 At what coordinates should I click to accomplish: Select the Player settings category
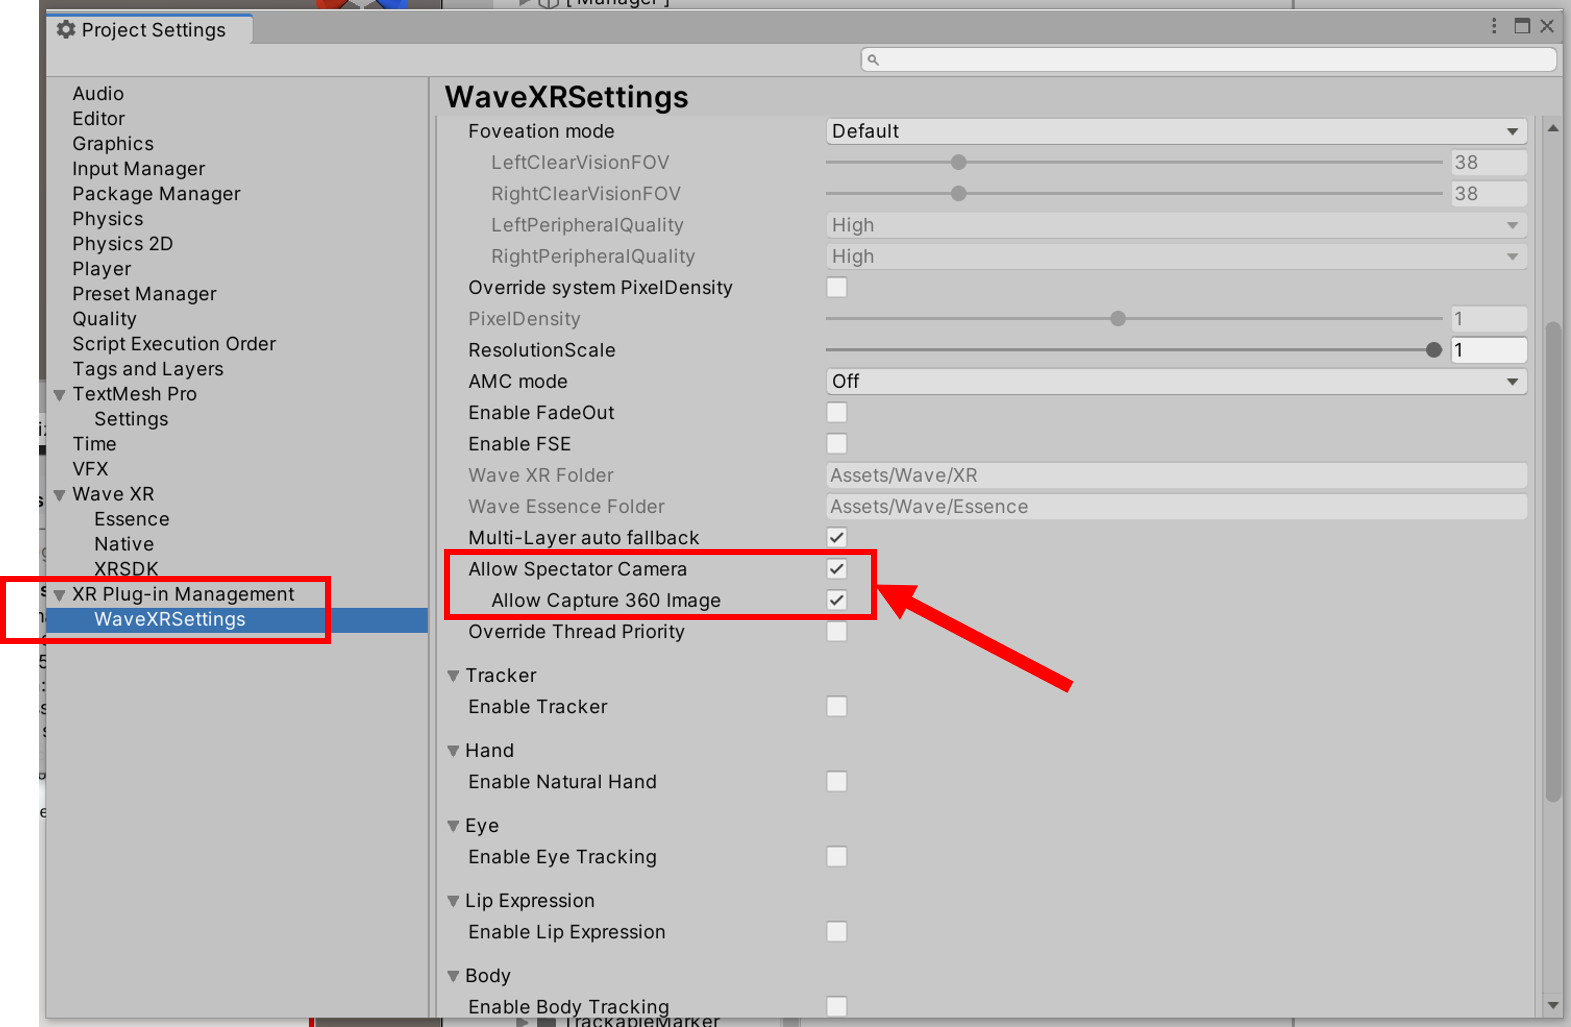pyautogui.click(x=102, y=269)
